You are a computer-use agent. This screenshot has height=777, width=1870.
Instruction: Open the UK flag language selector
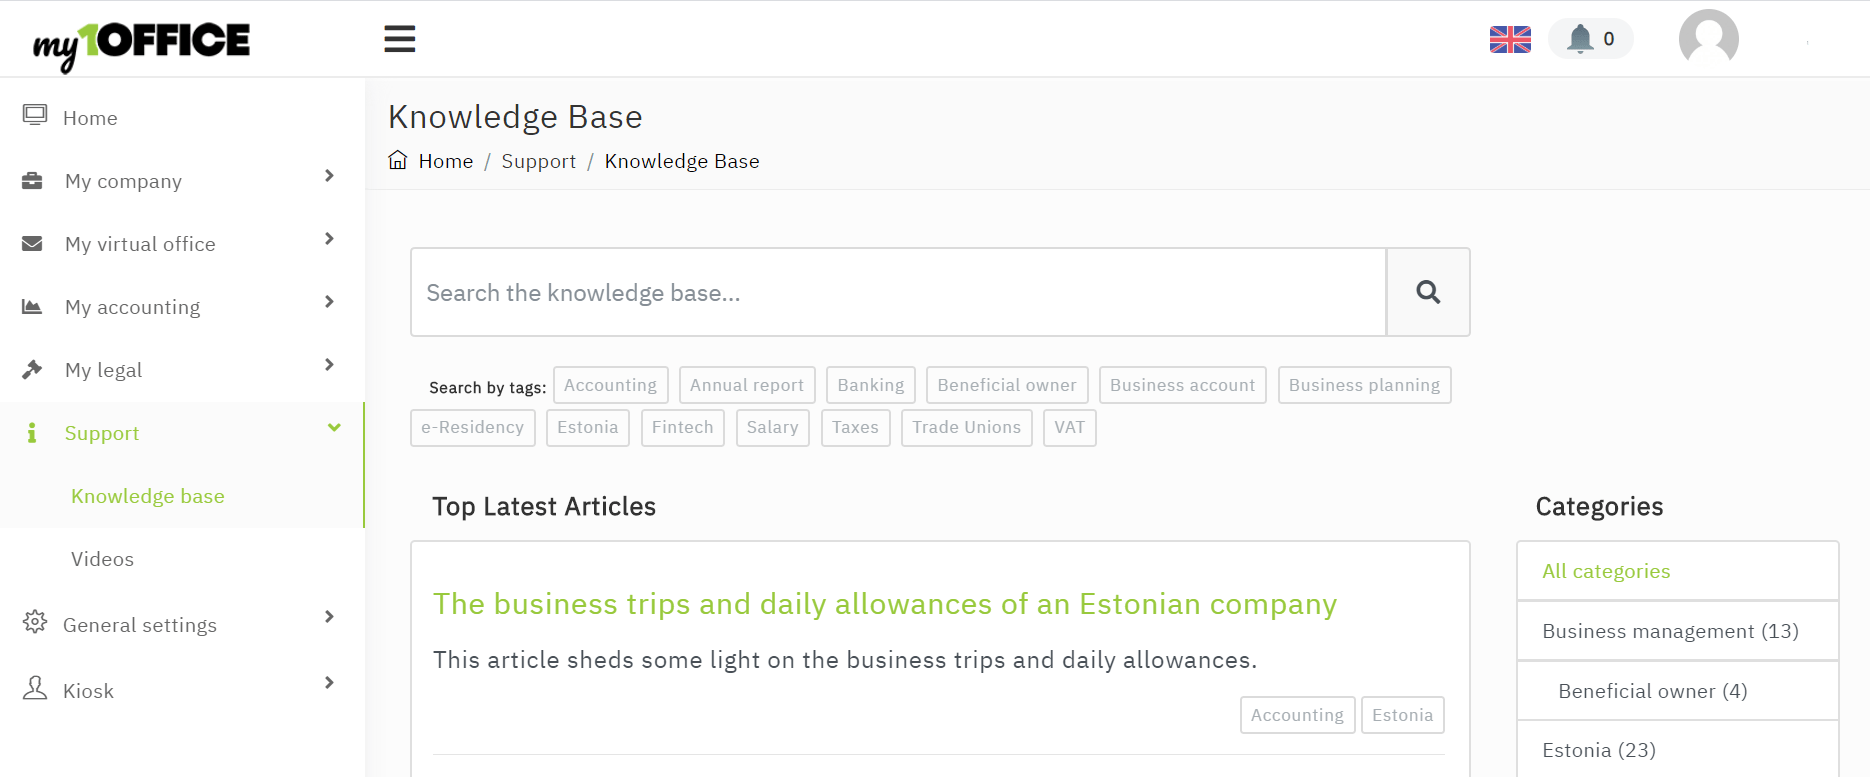pos(1510,39)
